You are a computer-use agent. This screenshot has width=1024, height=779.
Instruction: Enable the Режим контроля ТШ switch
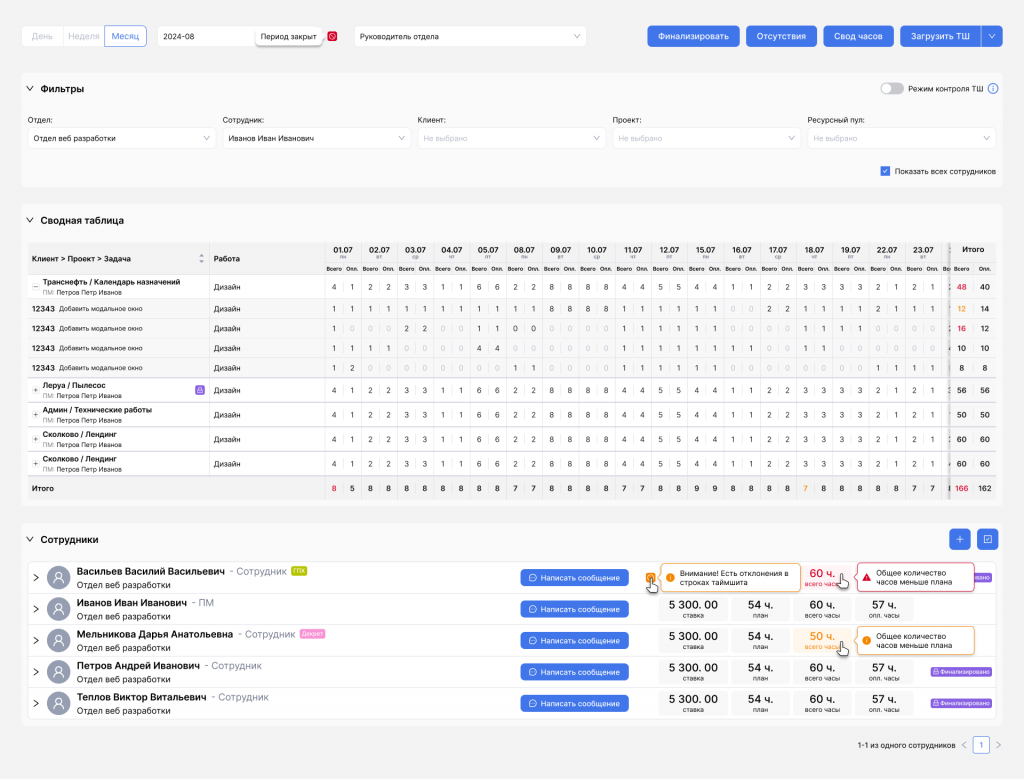pyautogui.click(x=891, y=89)
